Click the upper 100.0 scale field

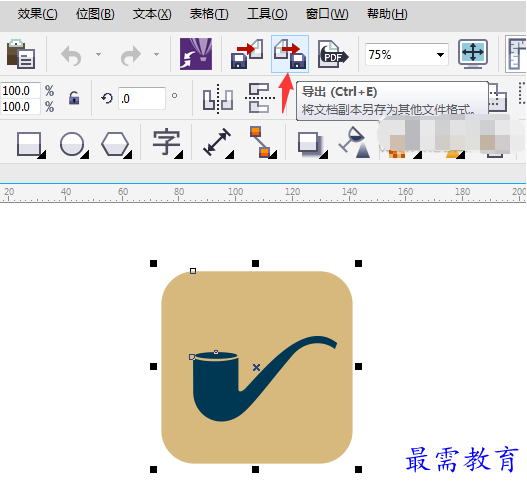pyautogui.click(x=20, y=91)
